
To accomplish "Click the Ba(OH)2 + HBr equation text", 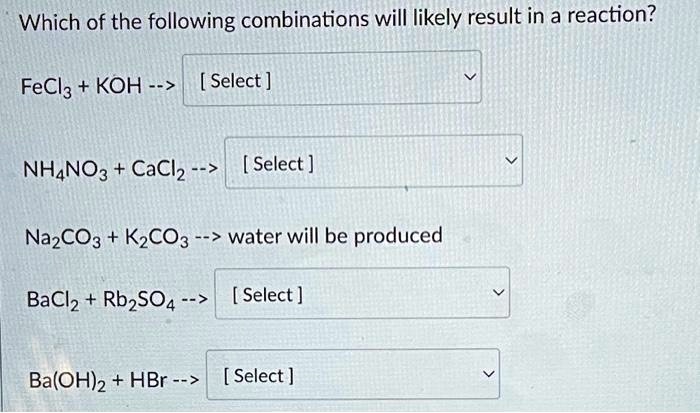I will tap(92, 378).
